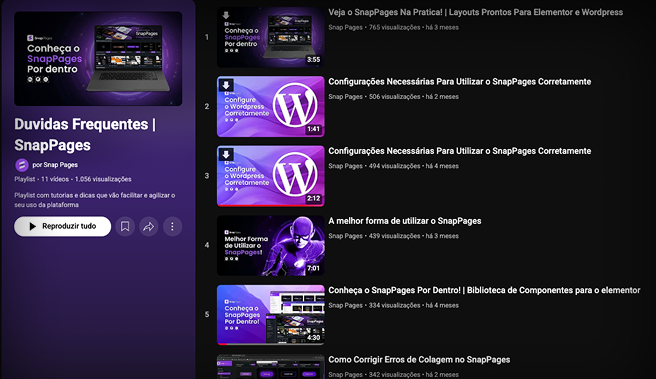Open video 5 thumbnail with 4:30 duration
656x379 pixels.
click(271, 315)
